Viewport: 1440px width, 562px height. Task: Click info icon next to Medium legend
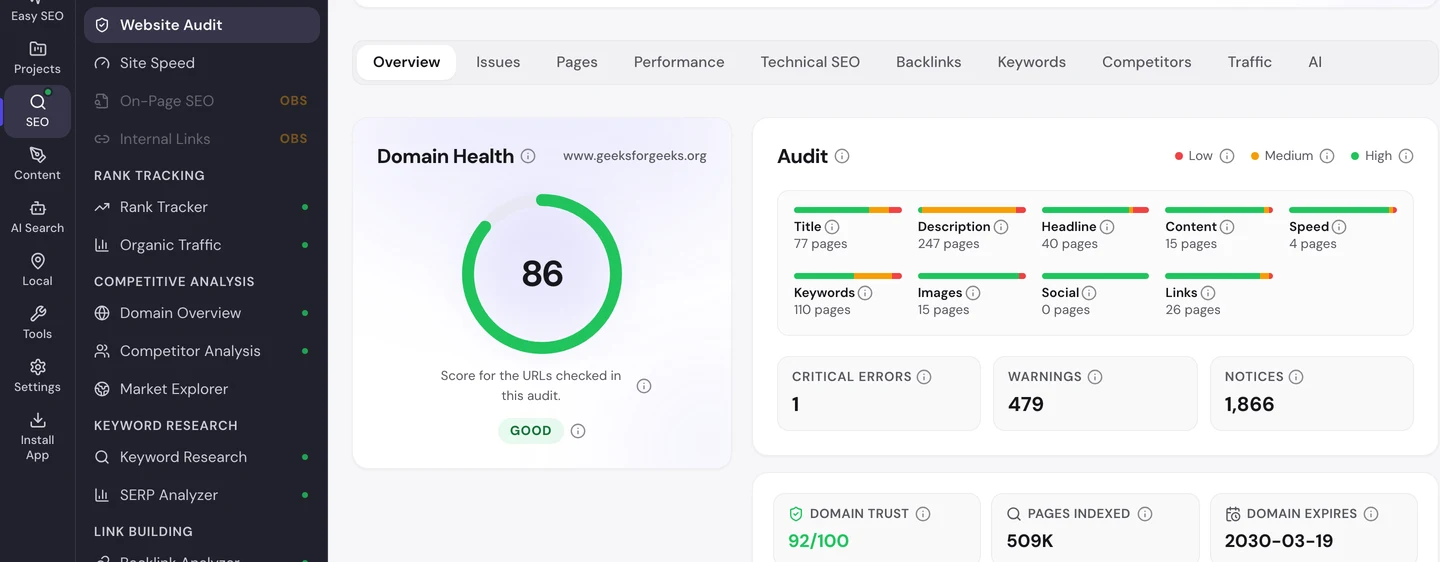(x=1327, y=156)
